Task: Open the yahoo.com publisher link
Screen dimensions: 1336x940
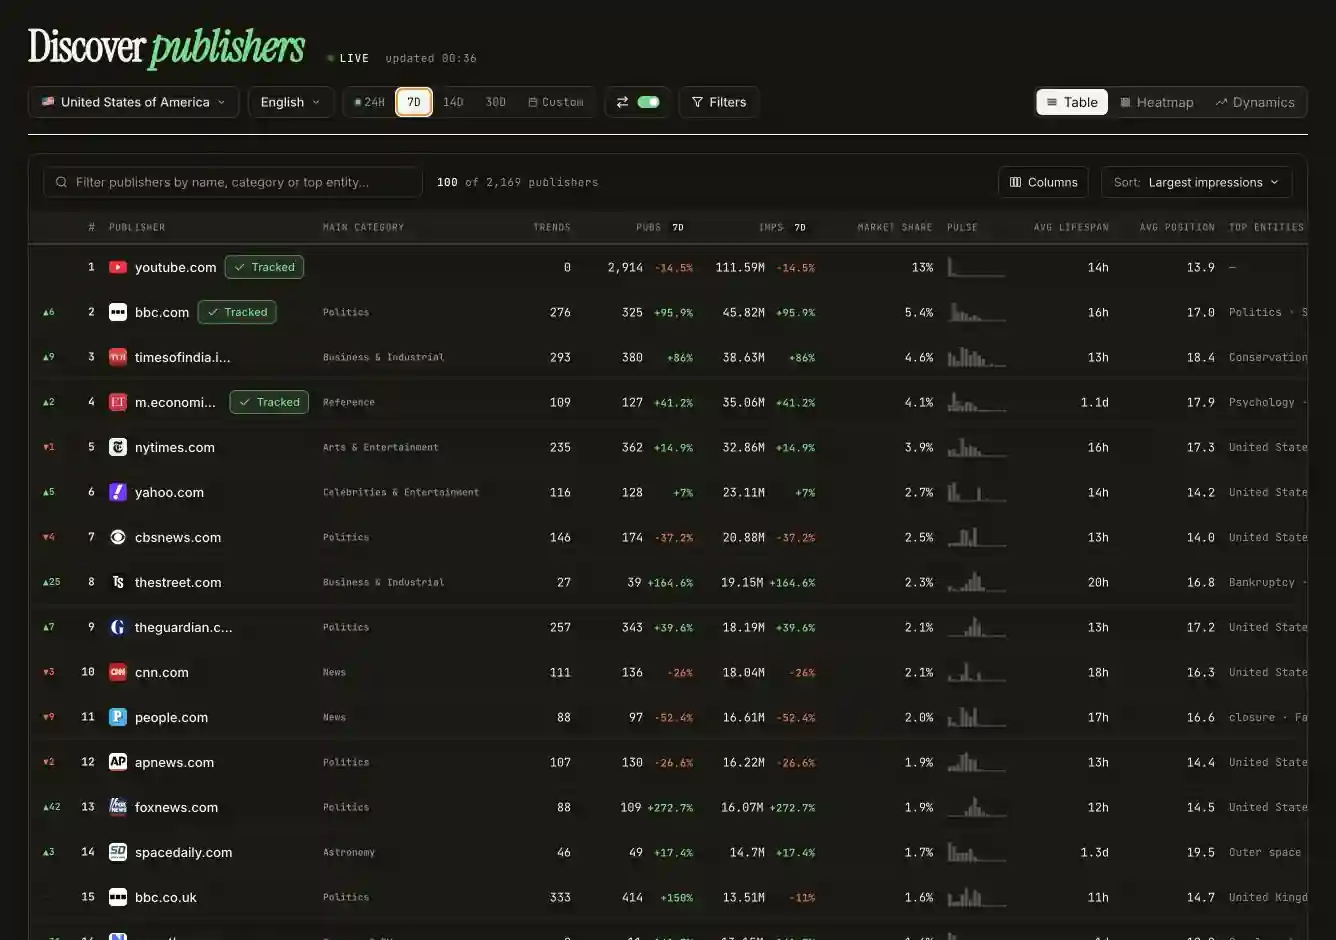Action: (169, 492)
